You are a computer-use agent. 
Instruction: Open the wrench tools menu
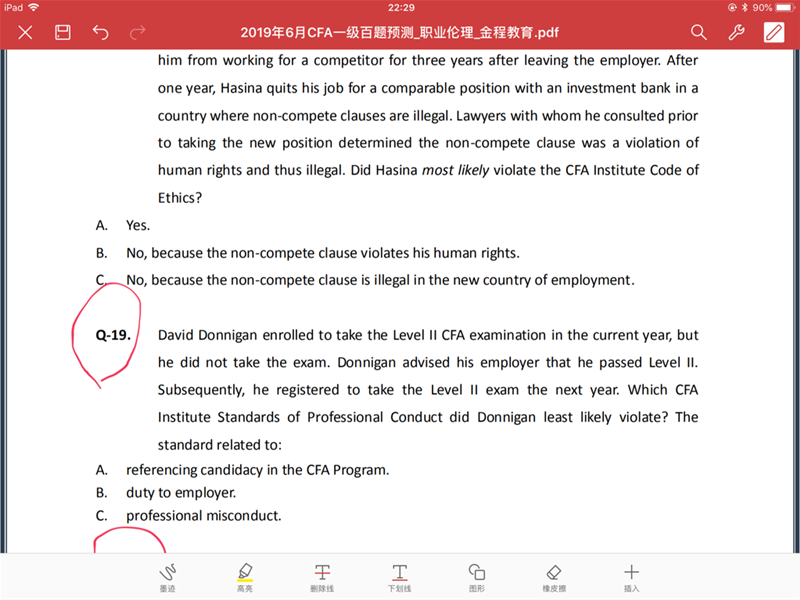point(736,33)
